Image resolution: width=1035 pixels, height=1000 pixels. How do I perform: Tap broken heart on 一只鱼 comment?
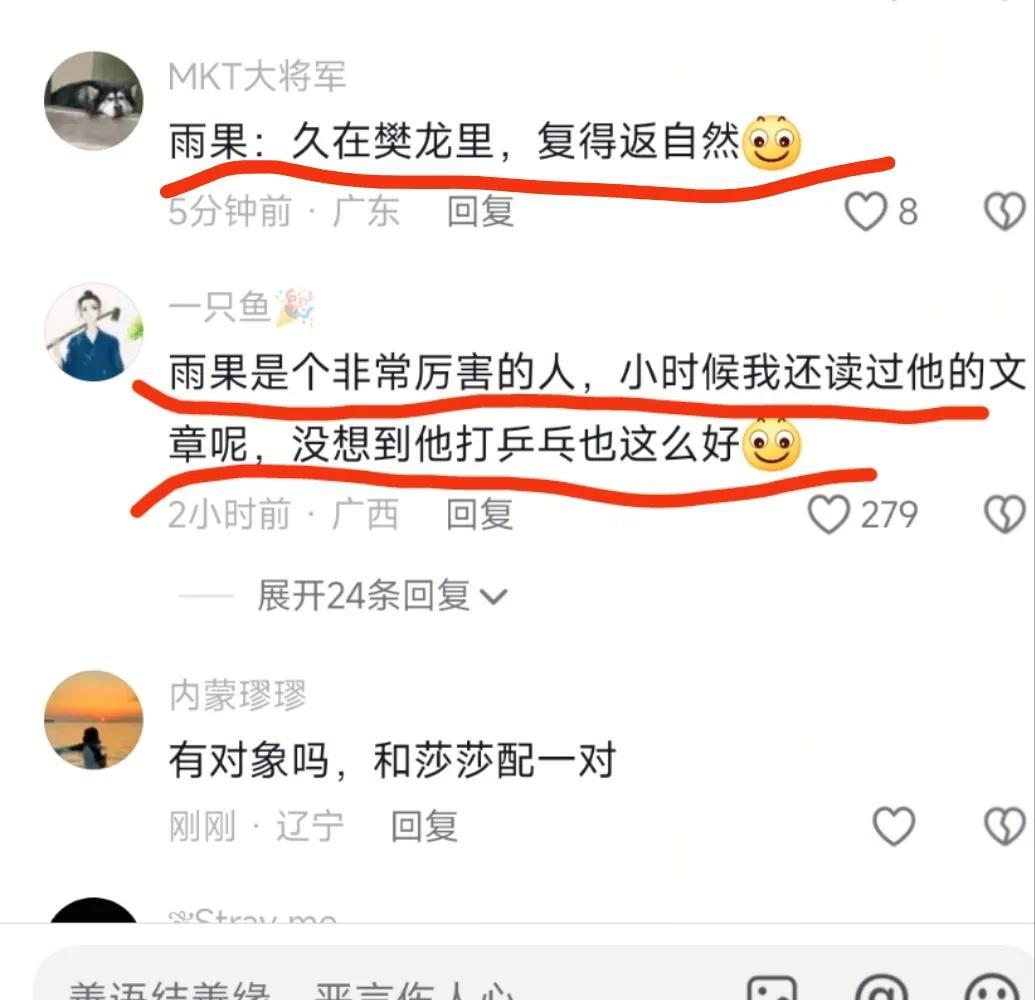pyautogui.click(x=1005, y=515)
